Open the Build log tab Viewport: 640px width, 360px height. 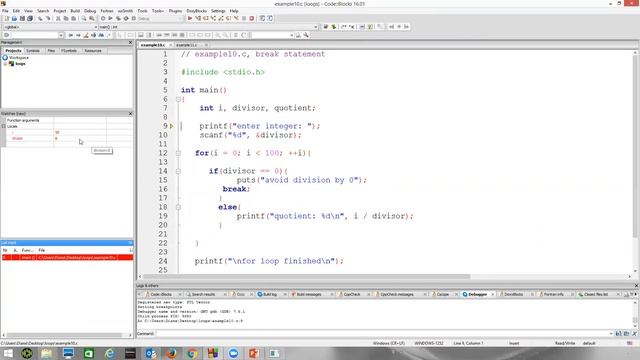pos(270,294)
